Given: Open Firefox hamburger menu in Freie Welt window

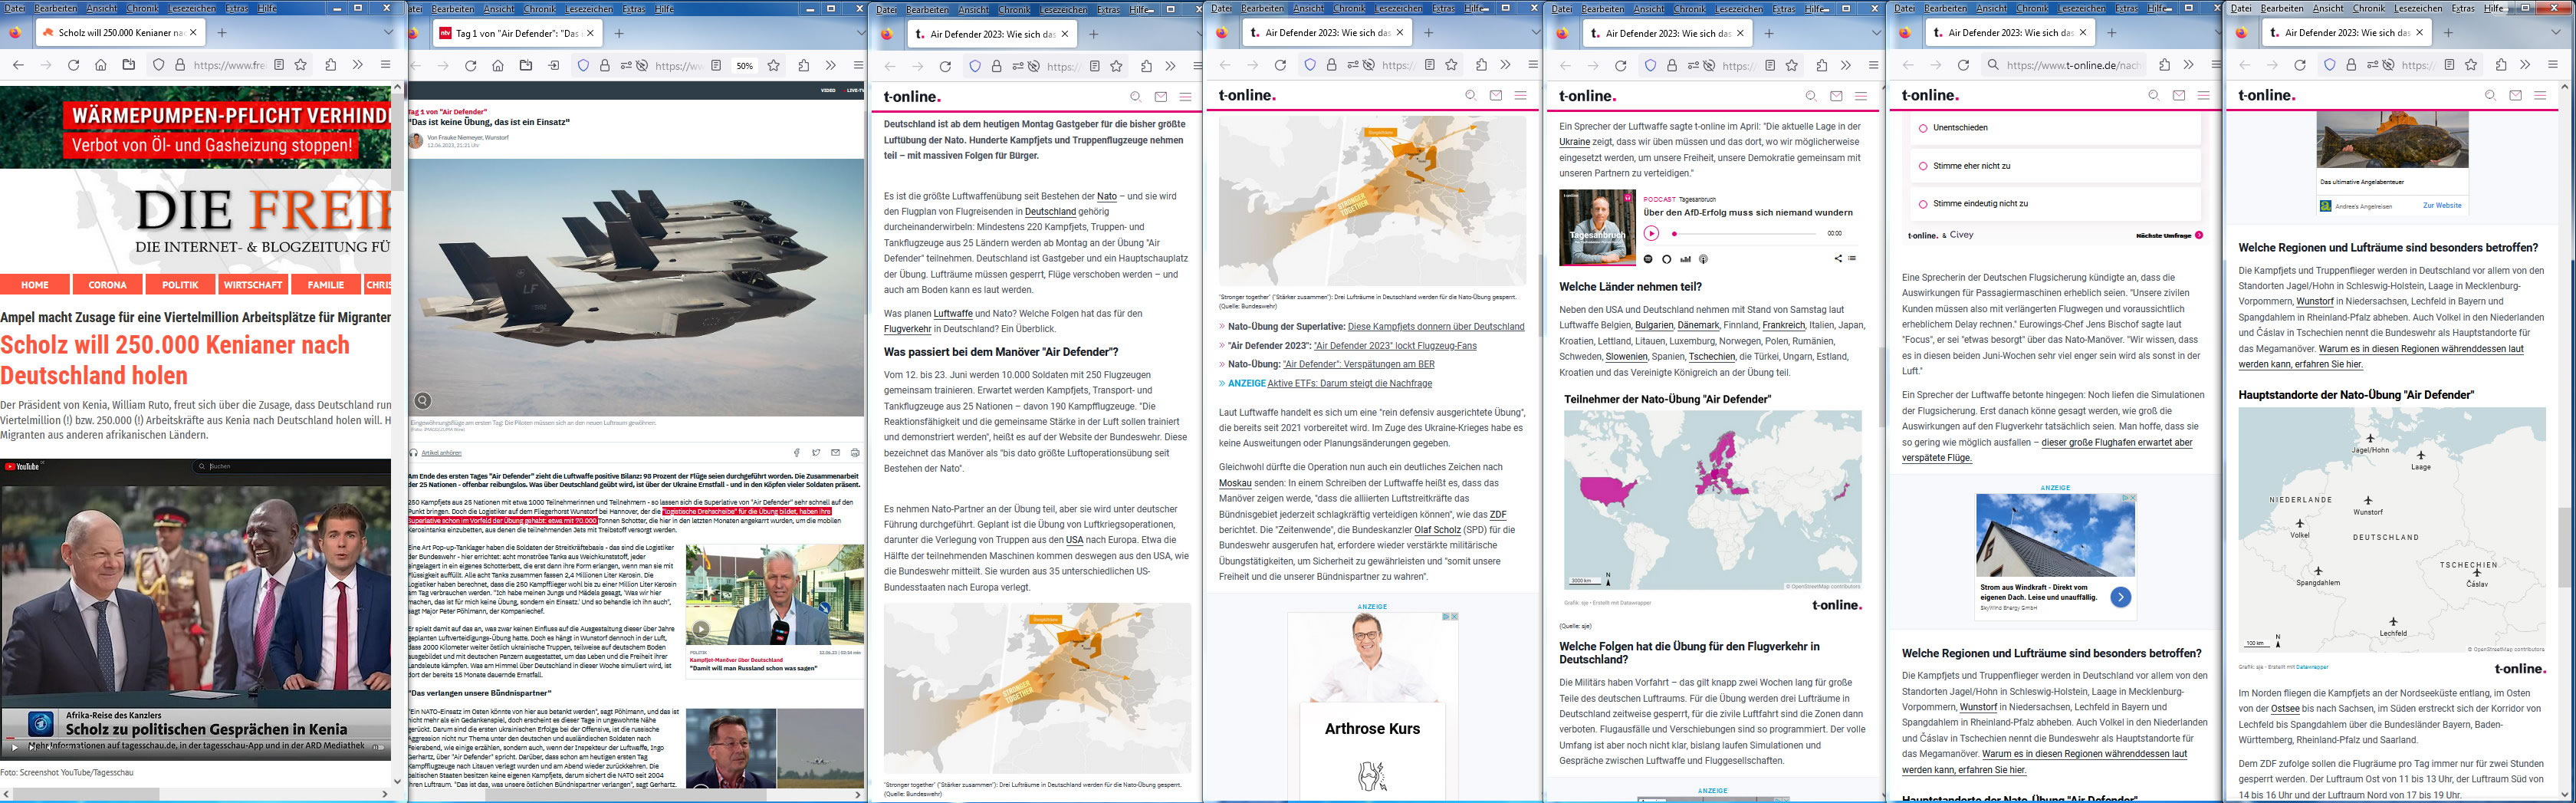Looking at the screenshot, I should click(385, 65).
